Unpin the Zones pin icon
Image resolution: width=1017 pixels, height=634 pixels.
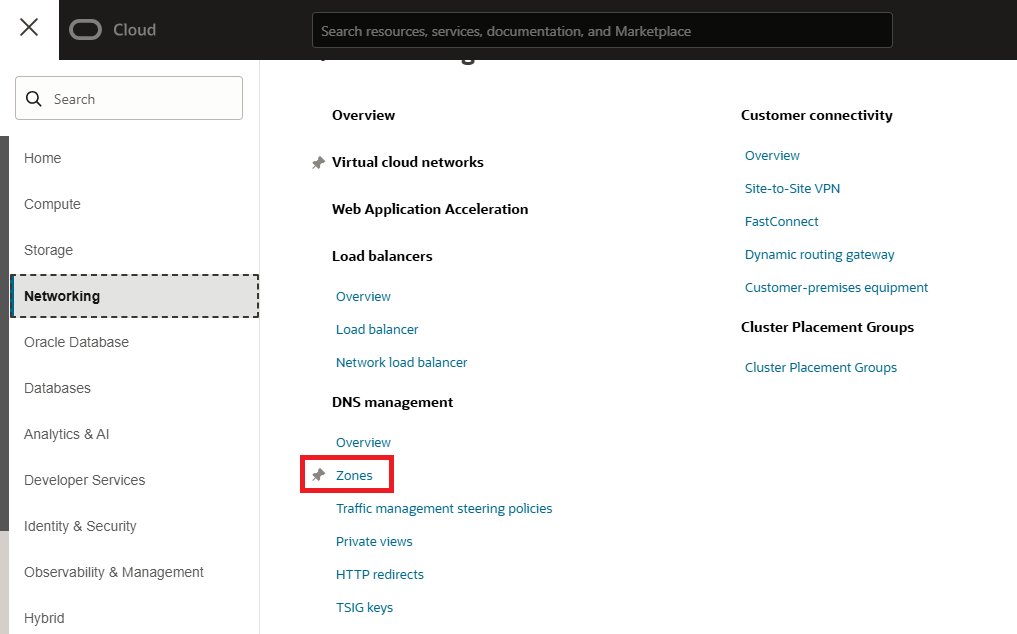[318, 476]
